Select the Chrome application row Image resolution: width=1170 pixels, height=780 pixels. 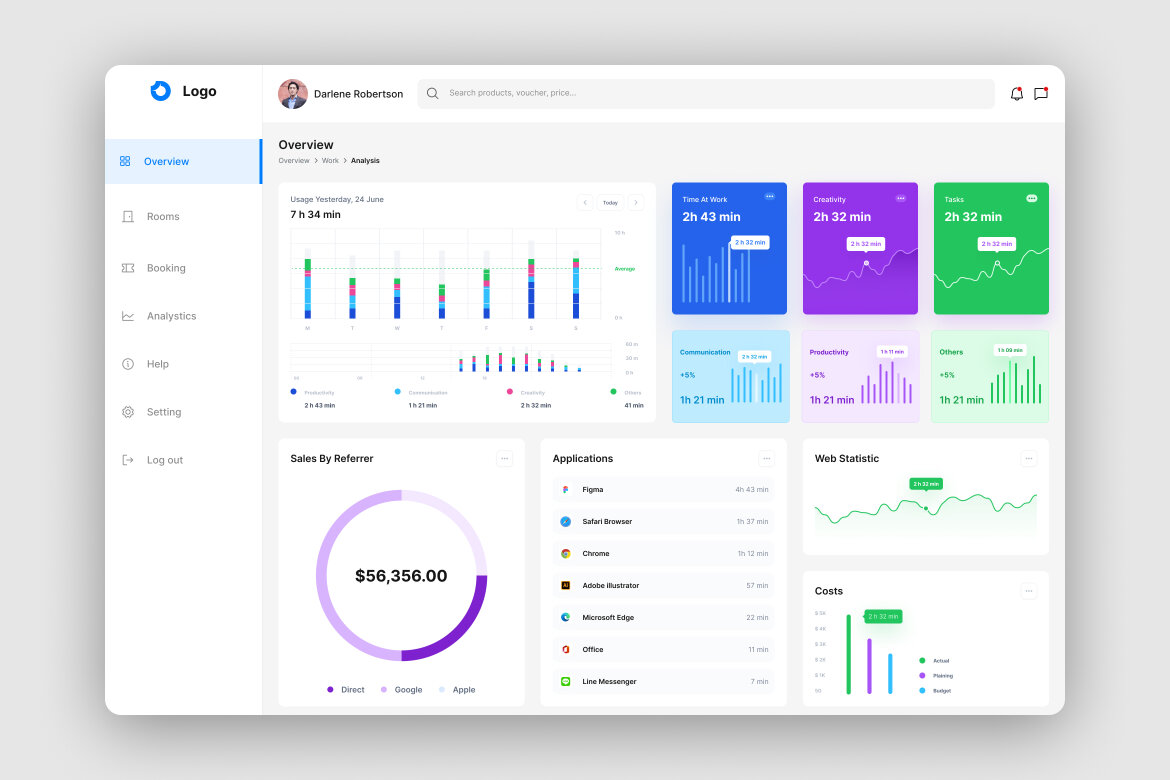(x=663, y=554)
